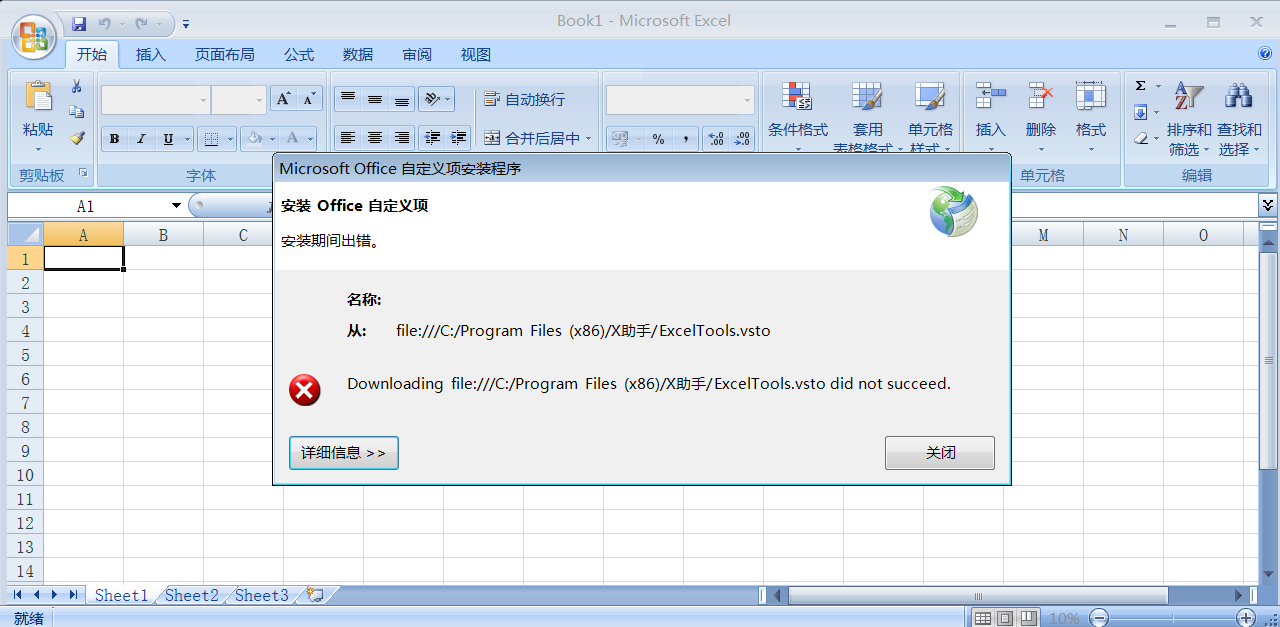Click the AutoSum sigma icon
This screenshot has width=1280, height=627.
coord(1141,86)
